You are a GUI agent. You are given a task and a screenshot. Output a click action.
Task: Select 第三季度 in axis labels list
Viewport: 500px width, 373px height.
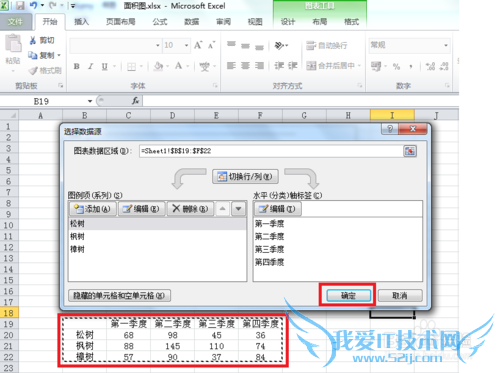(269, 249)
